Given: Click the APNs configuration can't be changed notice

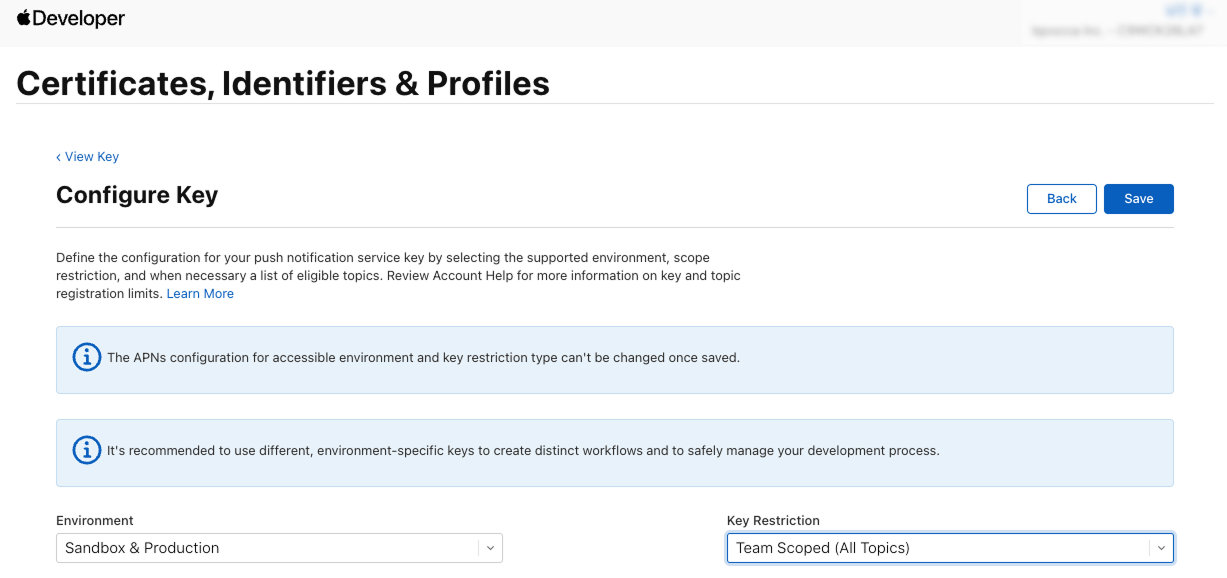Looking at the screenshot, I should point(423,358).
